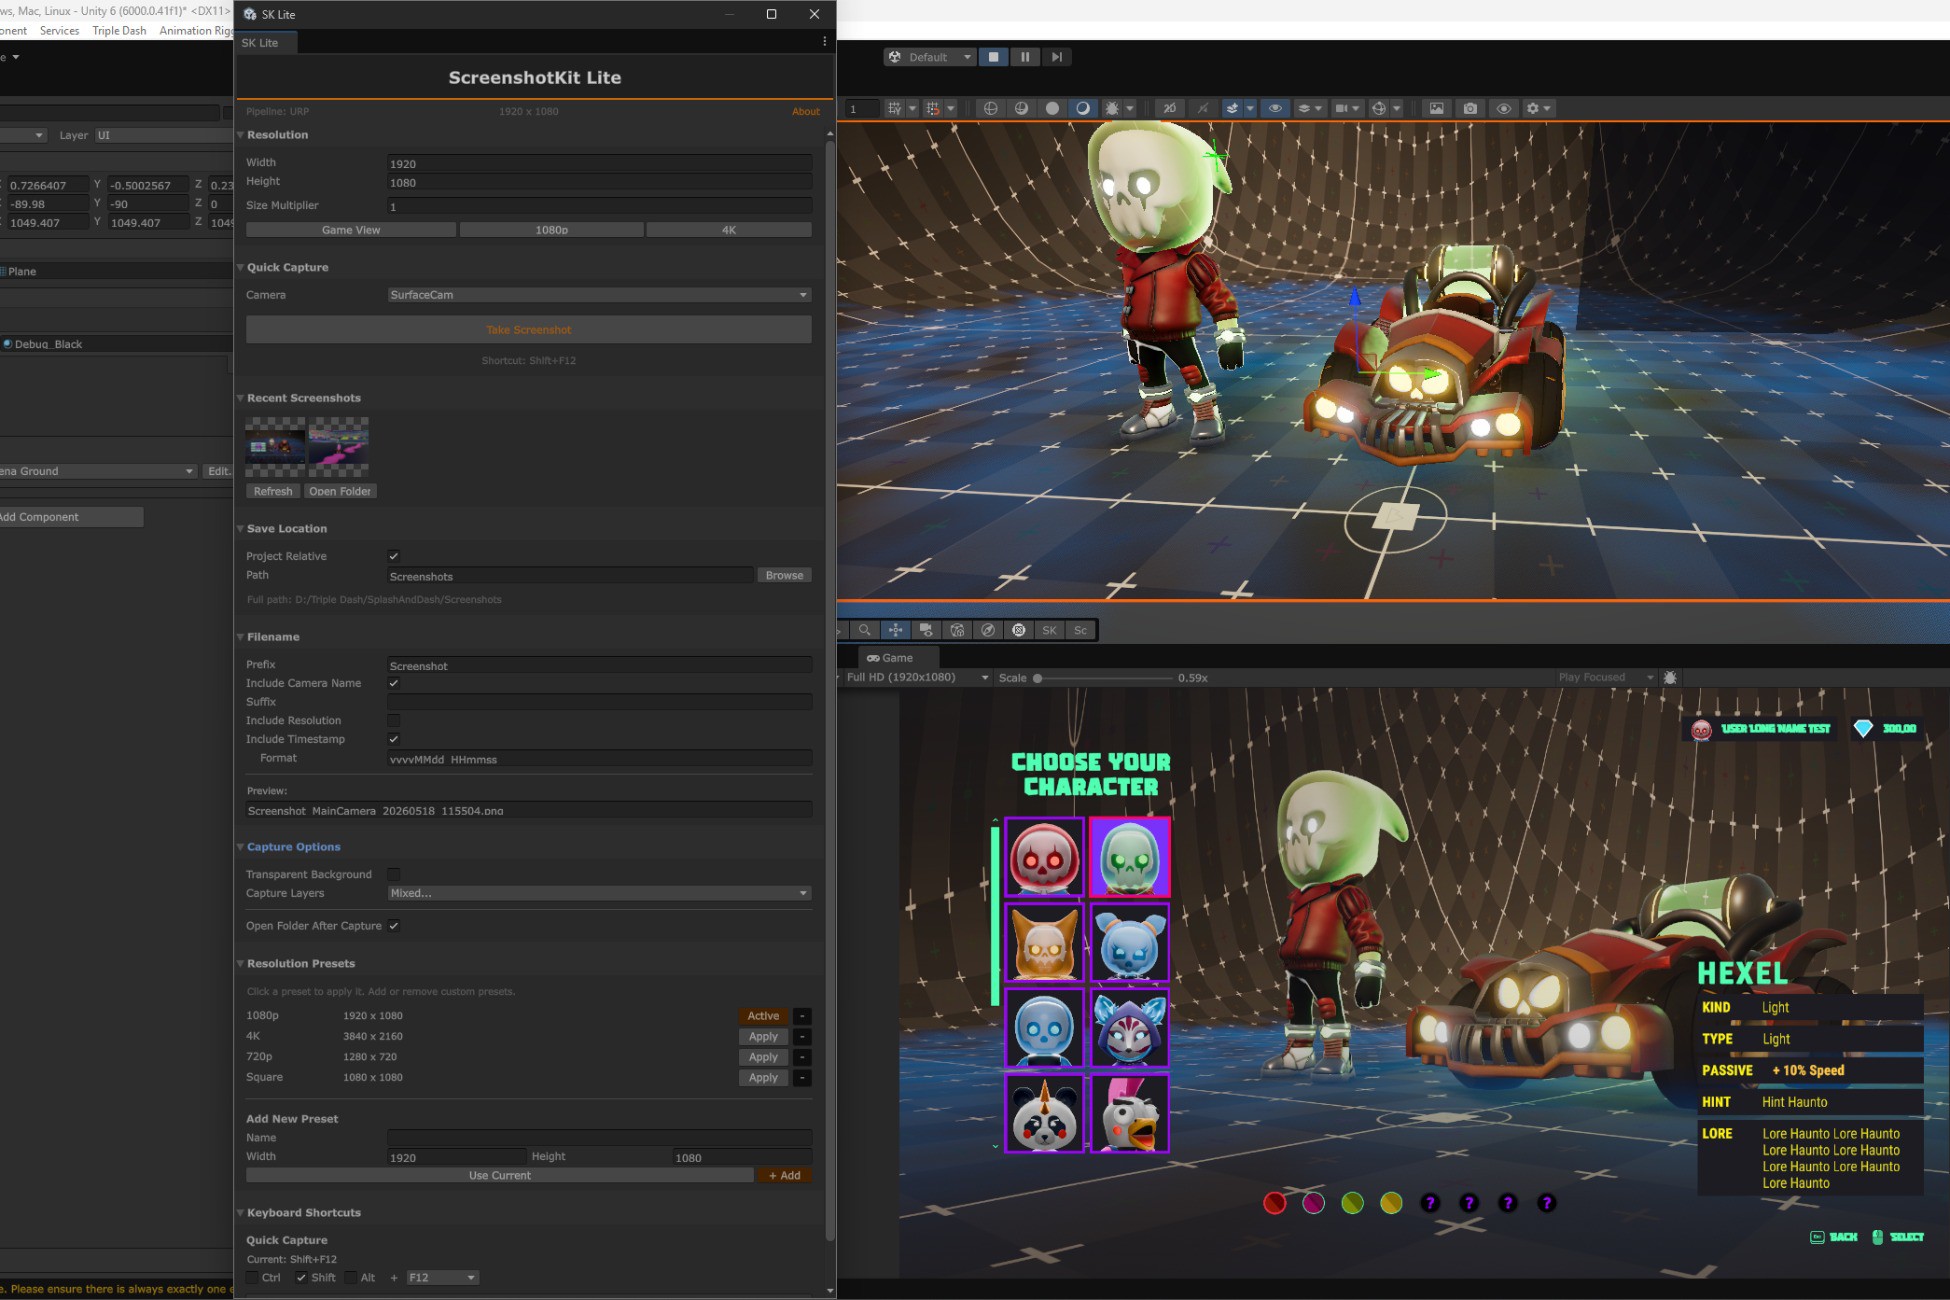Click the SK overlay button
The width and height of the screenshot is (1950, 1300).
point(1049,630)
